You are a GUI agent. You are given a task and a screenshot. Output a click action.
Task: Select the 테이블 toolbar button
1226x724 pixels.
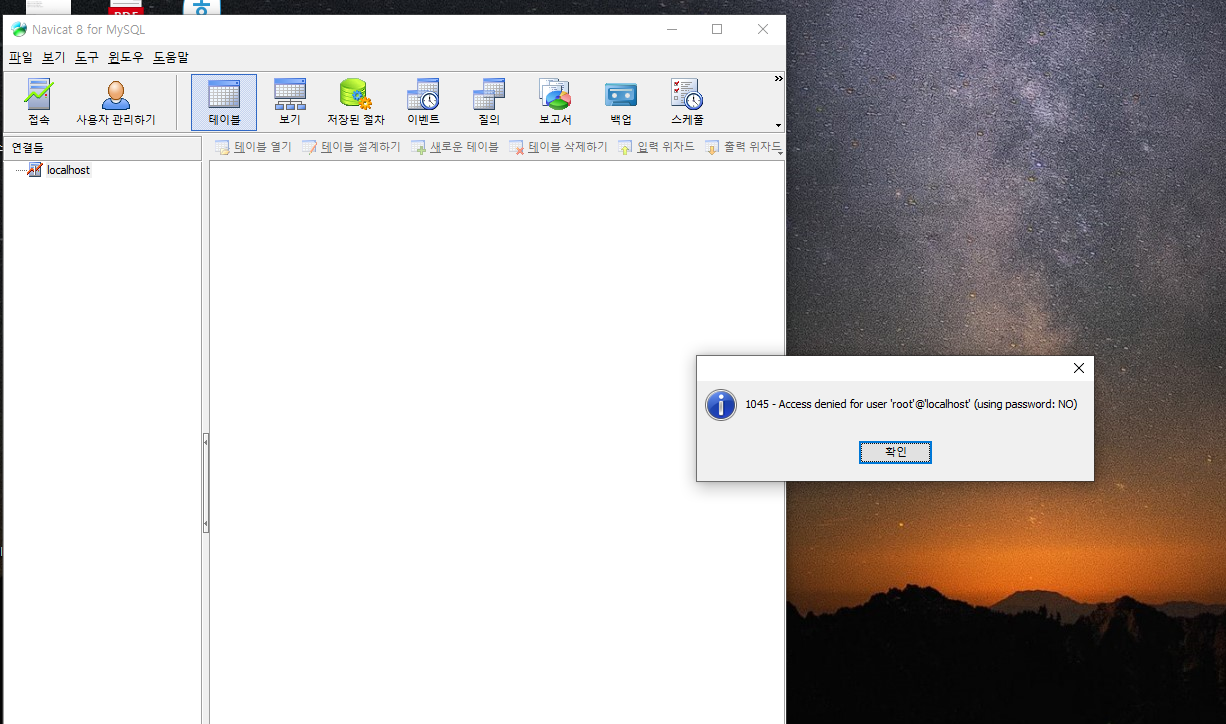pyautogui.click(x=224, y=102)
